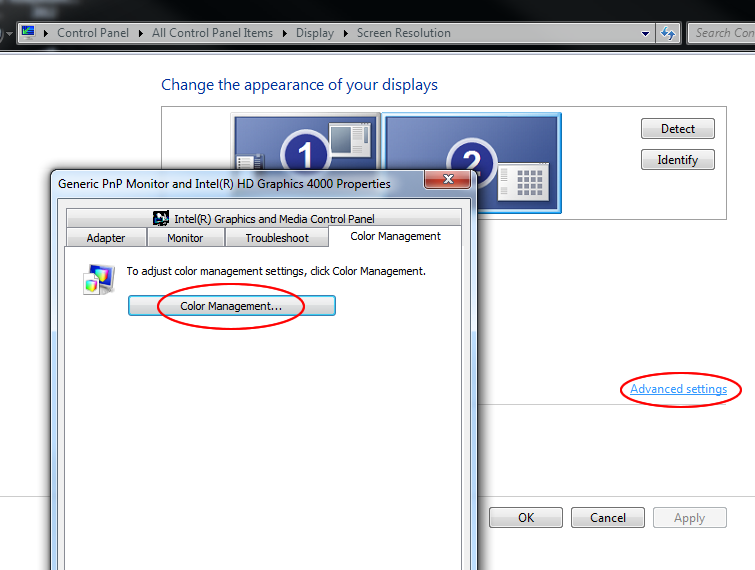Select display 1 monitor thumbnail
This screenshot has width=755, height=570.
pos(306,142)
